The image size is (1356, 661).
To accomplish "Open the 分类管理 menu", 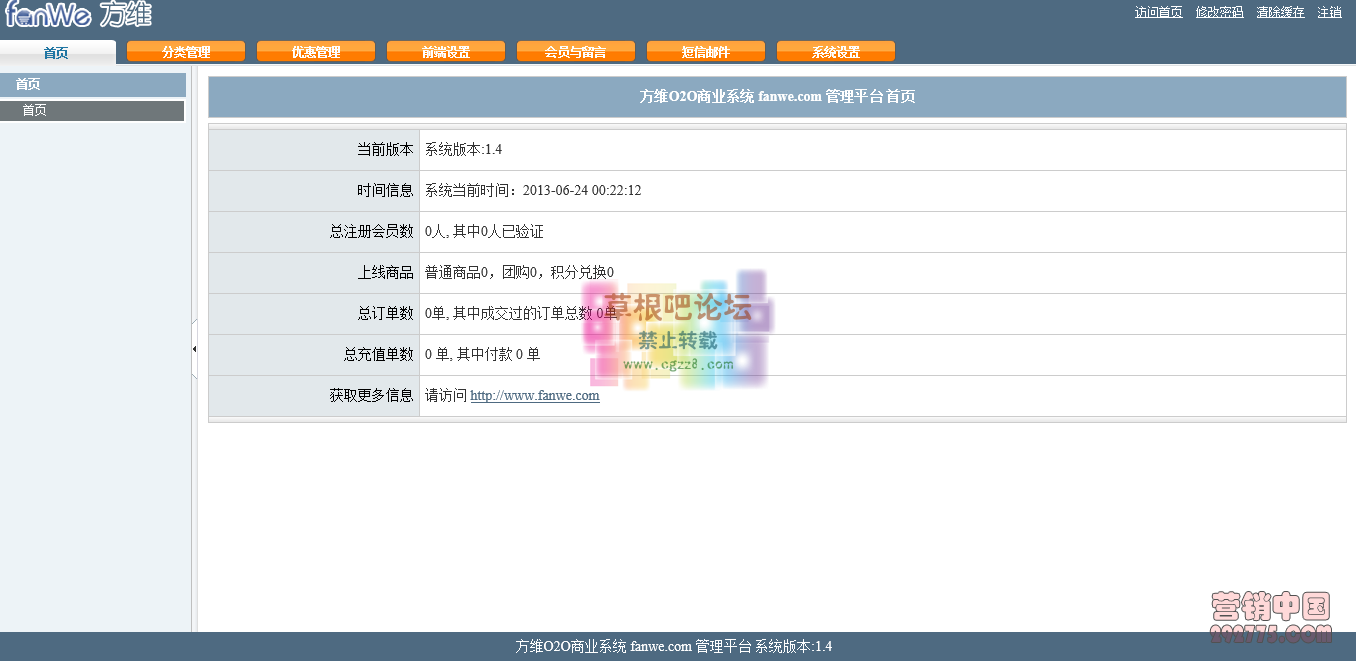I will [188, 50].
